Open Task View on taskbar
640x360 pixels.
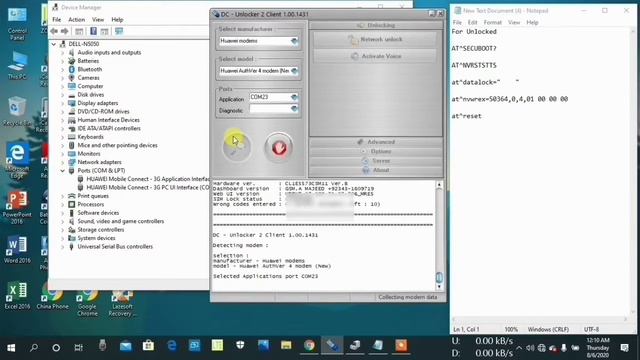point(78,347)
